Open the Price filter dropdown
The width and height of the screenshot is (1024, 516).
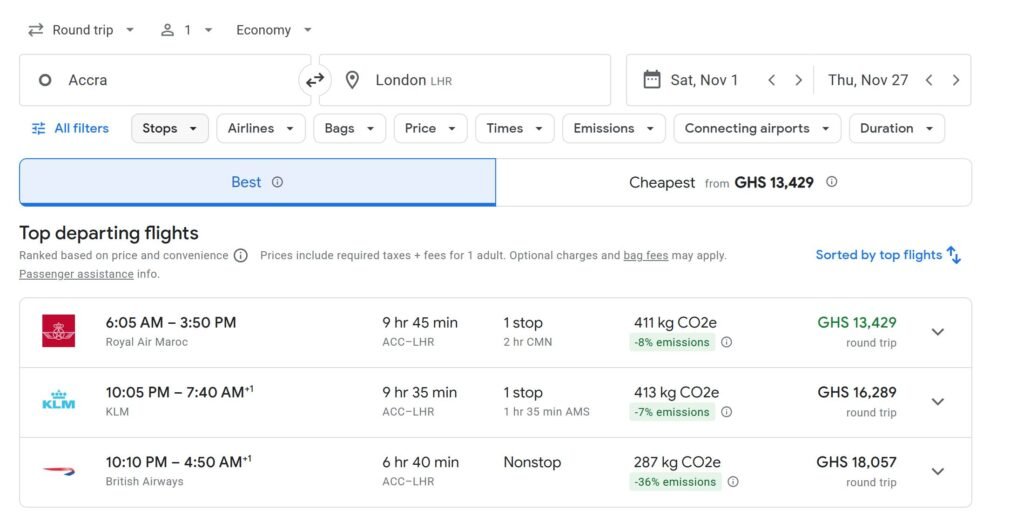[x=430, y=129]
